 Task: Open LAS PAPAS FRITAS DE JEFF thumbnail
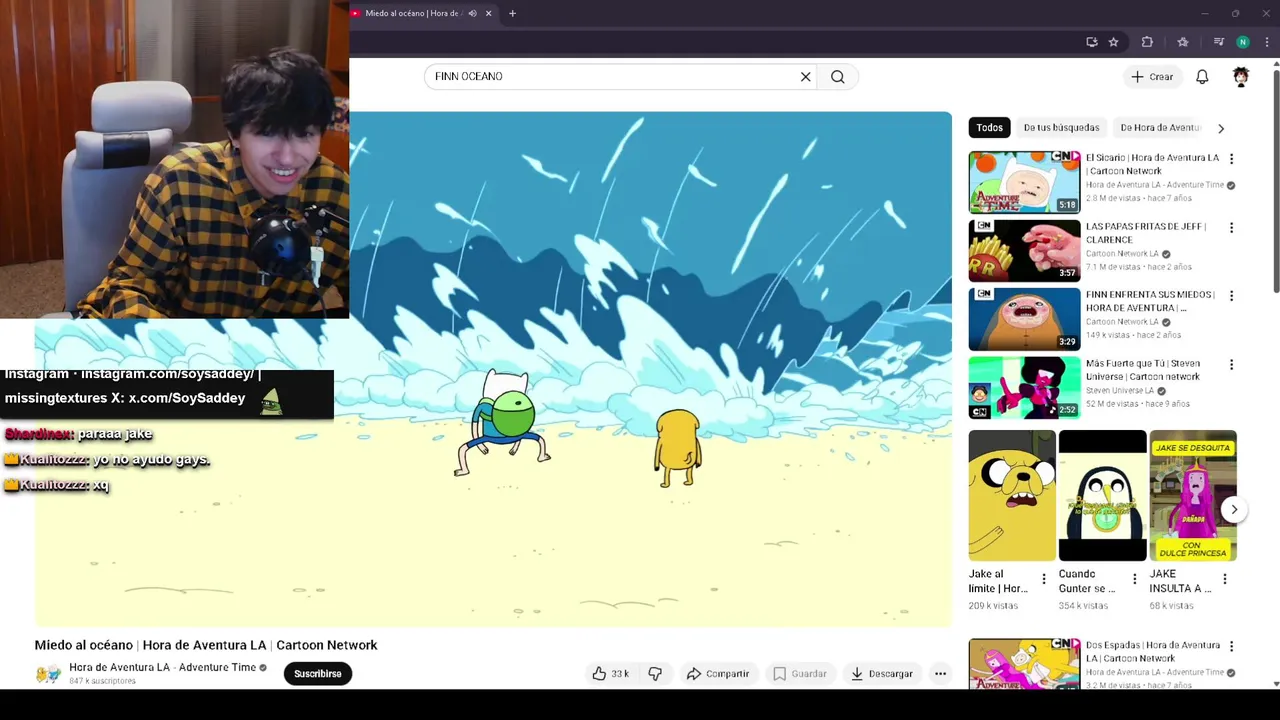click(x=1024, y=250)
